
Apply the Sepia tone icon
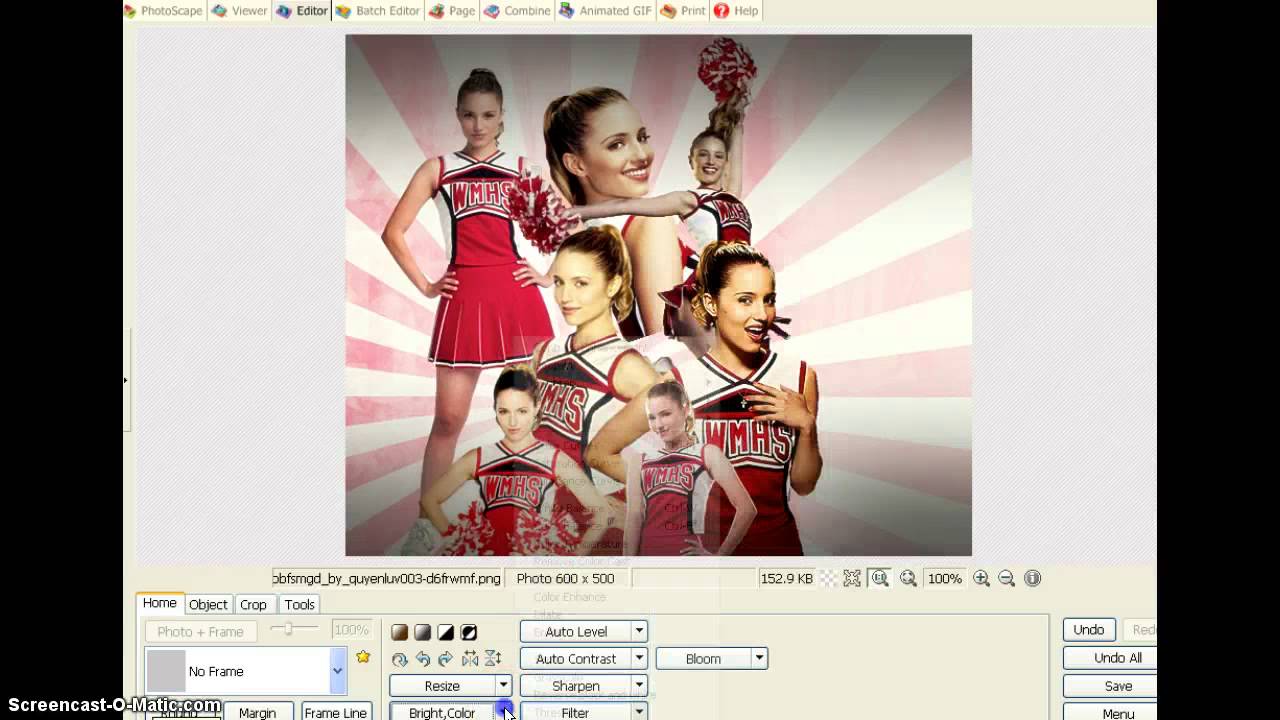point(400,632)
